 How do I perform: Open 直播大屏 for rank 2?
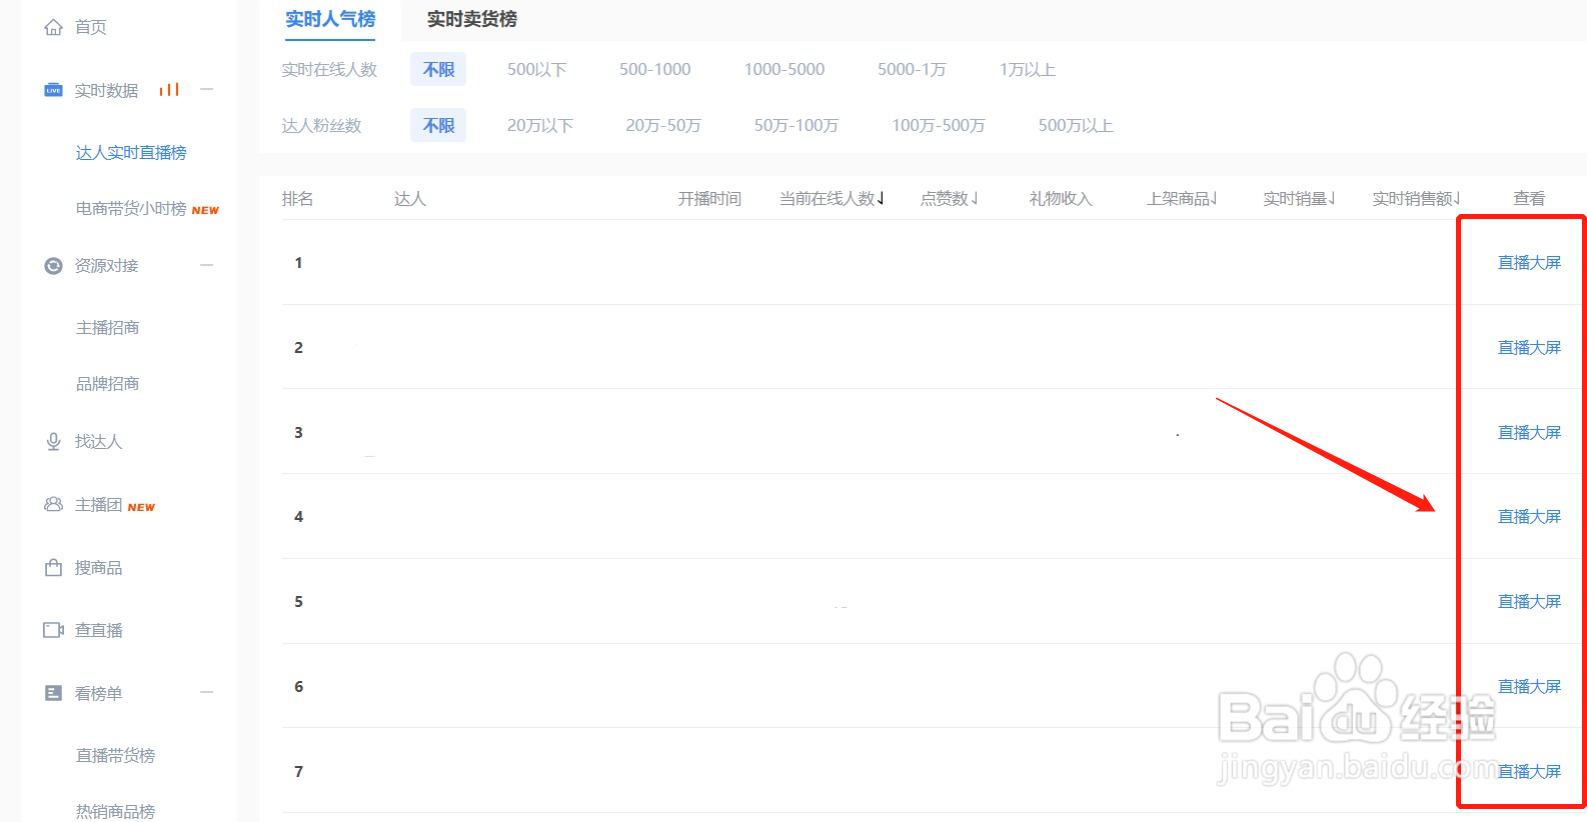tap(1529, 348)
